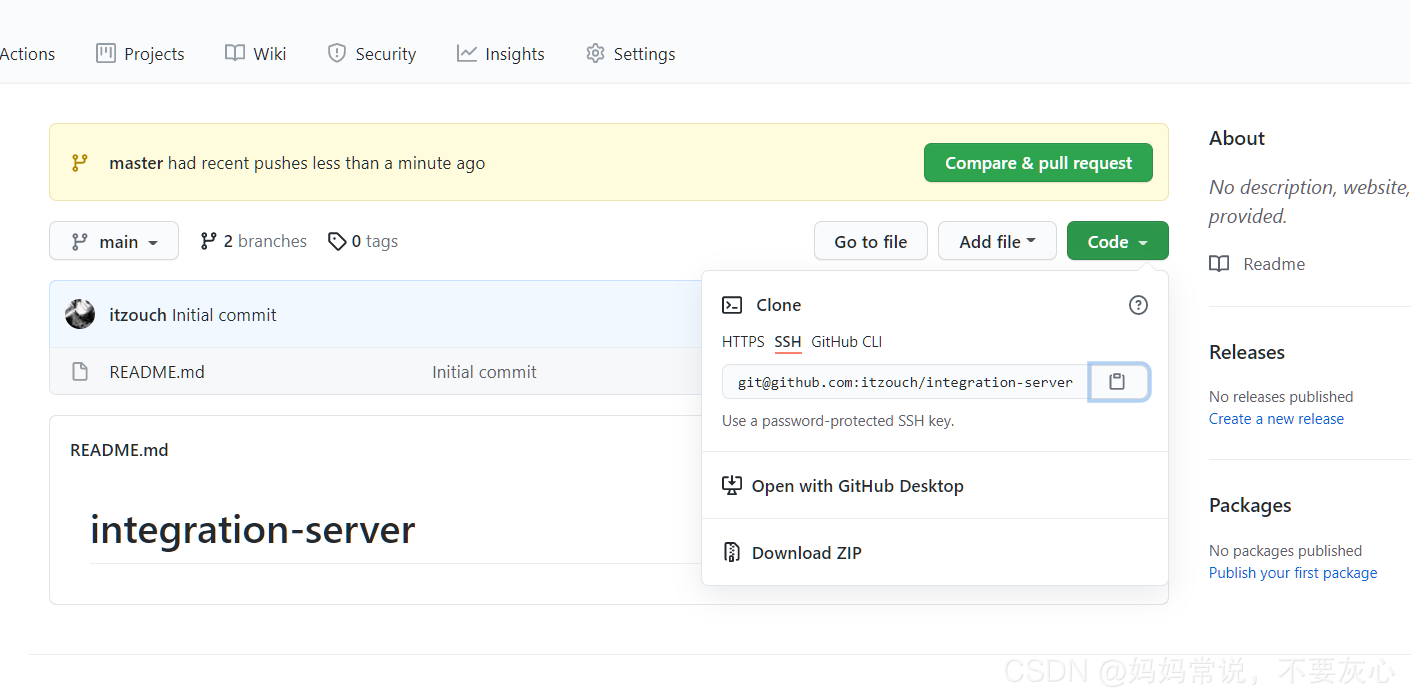Click the tag icon beside 0 tags
Viewport: 1411px width, 697px height.
(337, 240)
